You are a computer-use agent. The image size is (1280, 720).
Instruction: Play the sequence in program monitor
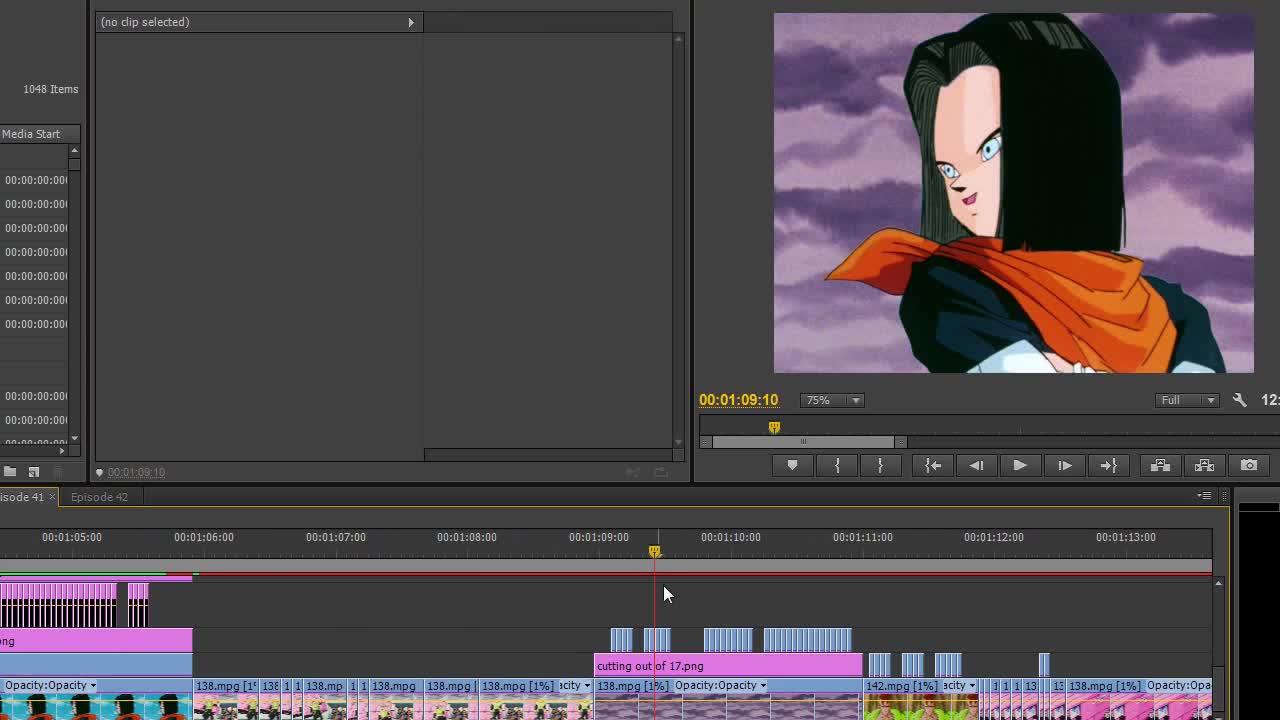click(1020, 465)
